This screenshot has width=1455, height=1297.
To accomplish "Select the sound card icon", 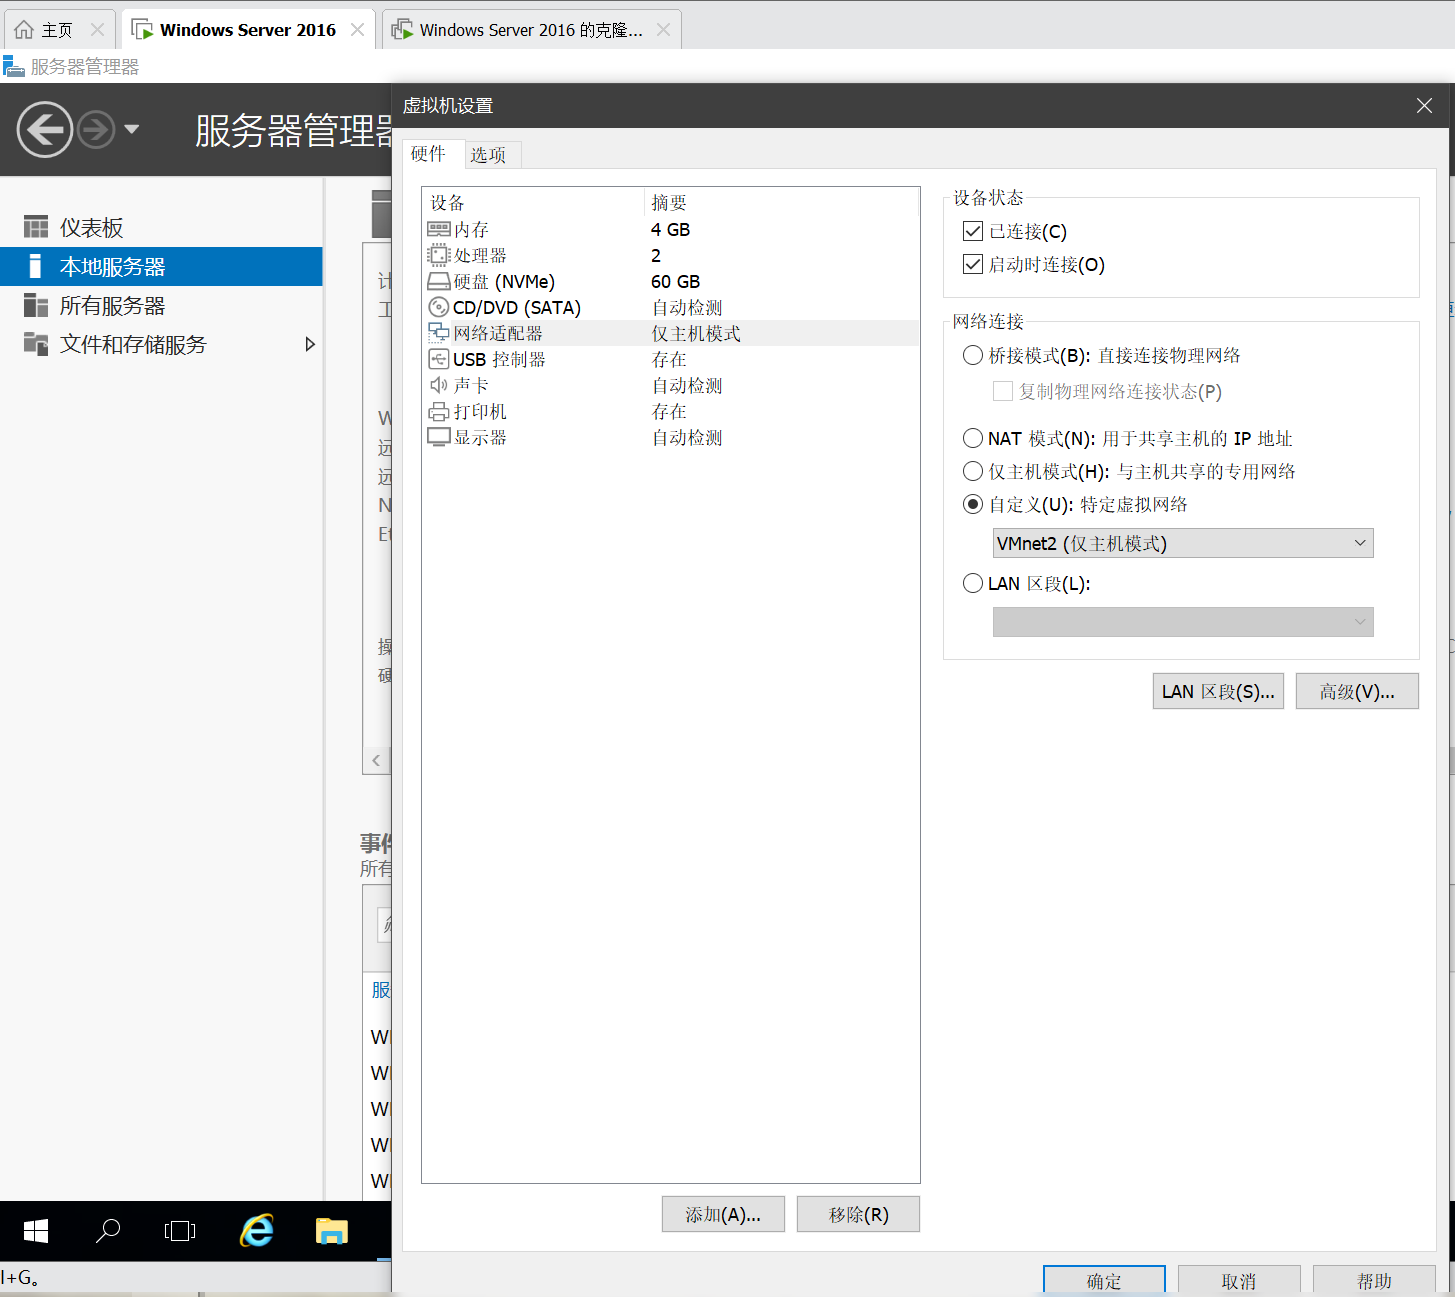I will click(438, 385).
